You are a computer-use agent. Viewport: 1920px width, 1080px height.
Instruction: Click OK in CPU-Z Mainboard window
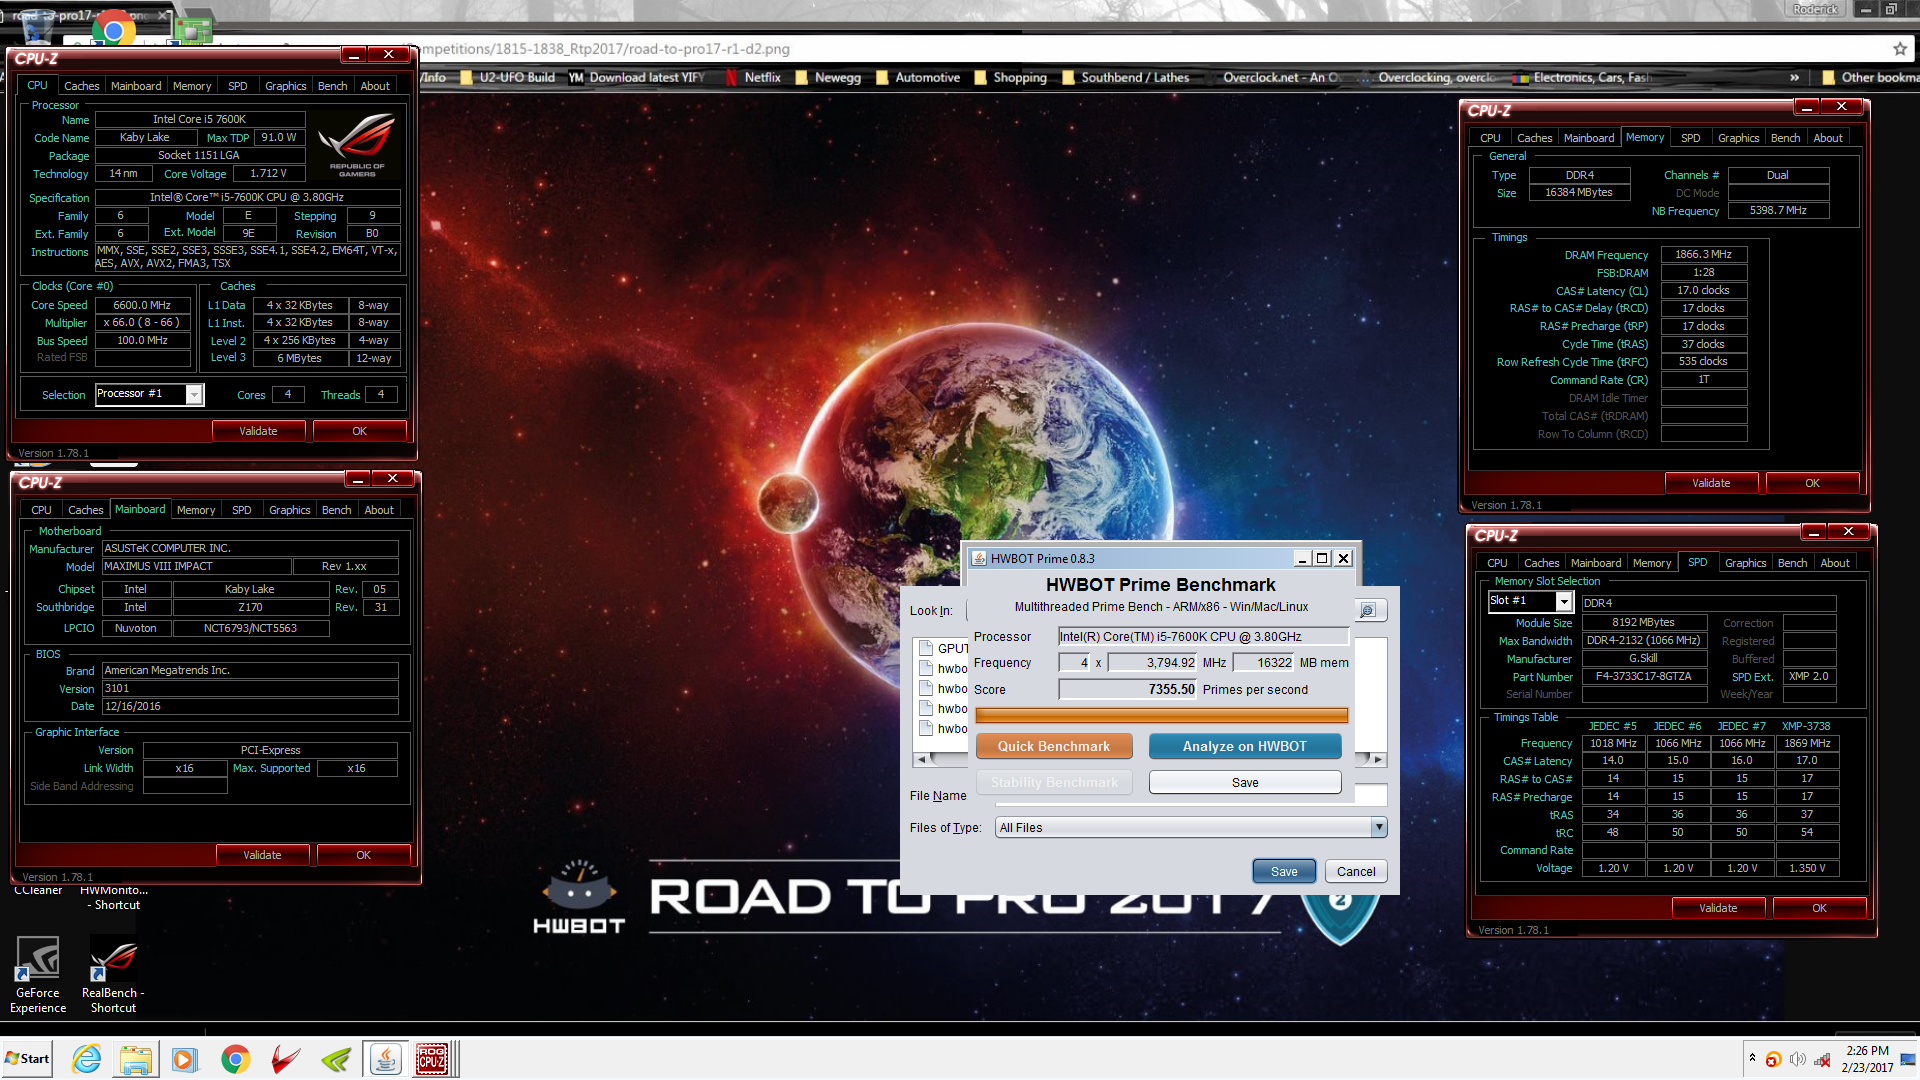point(363,855)
